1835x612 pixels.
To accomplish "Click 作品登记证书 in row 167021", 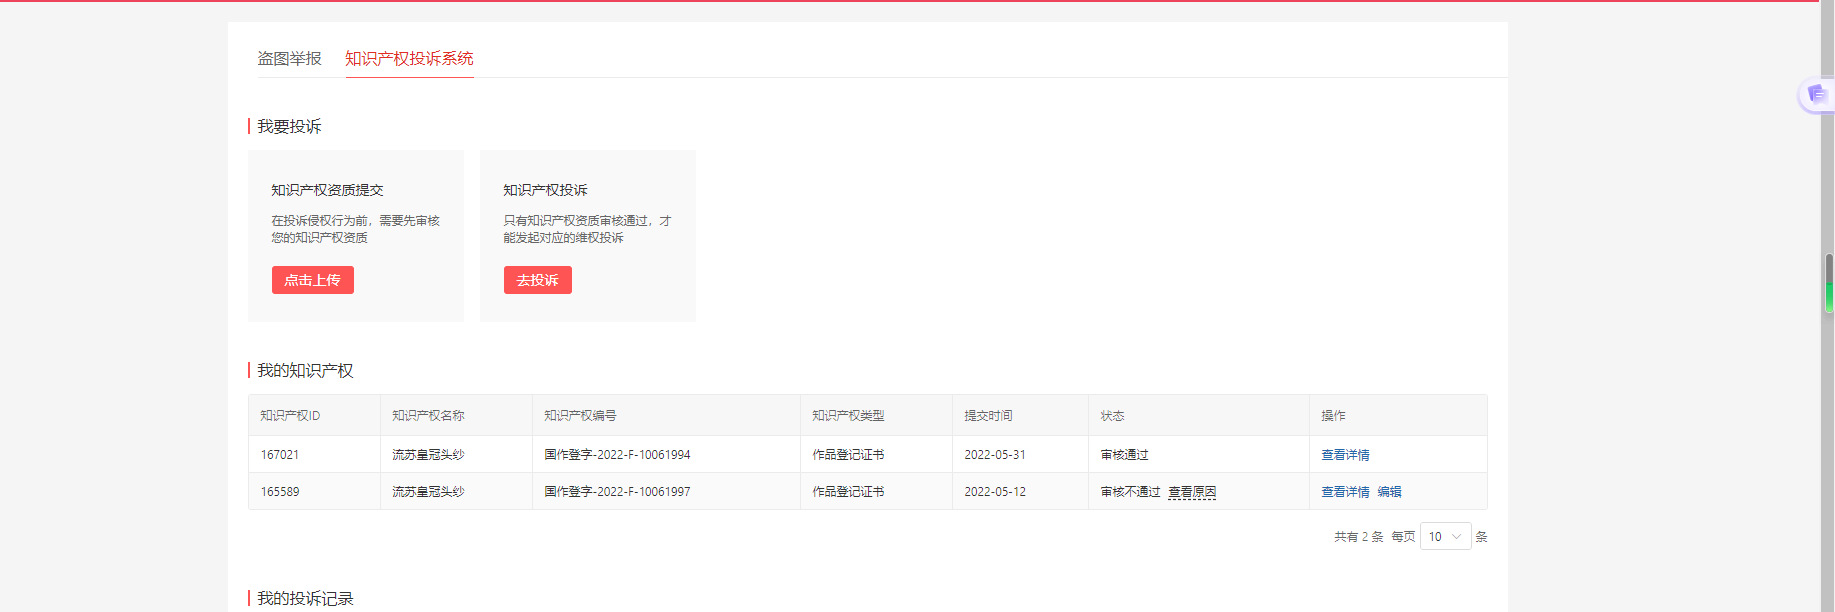I will (848, 455).
